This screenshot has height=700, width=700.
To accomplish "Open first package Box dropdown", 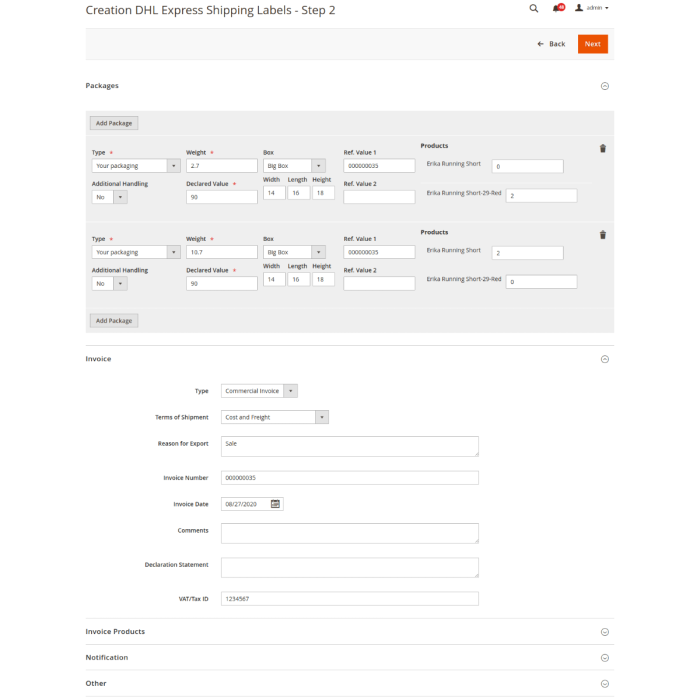I will (x=294, y=166).
